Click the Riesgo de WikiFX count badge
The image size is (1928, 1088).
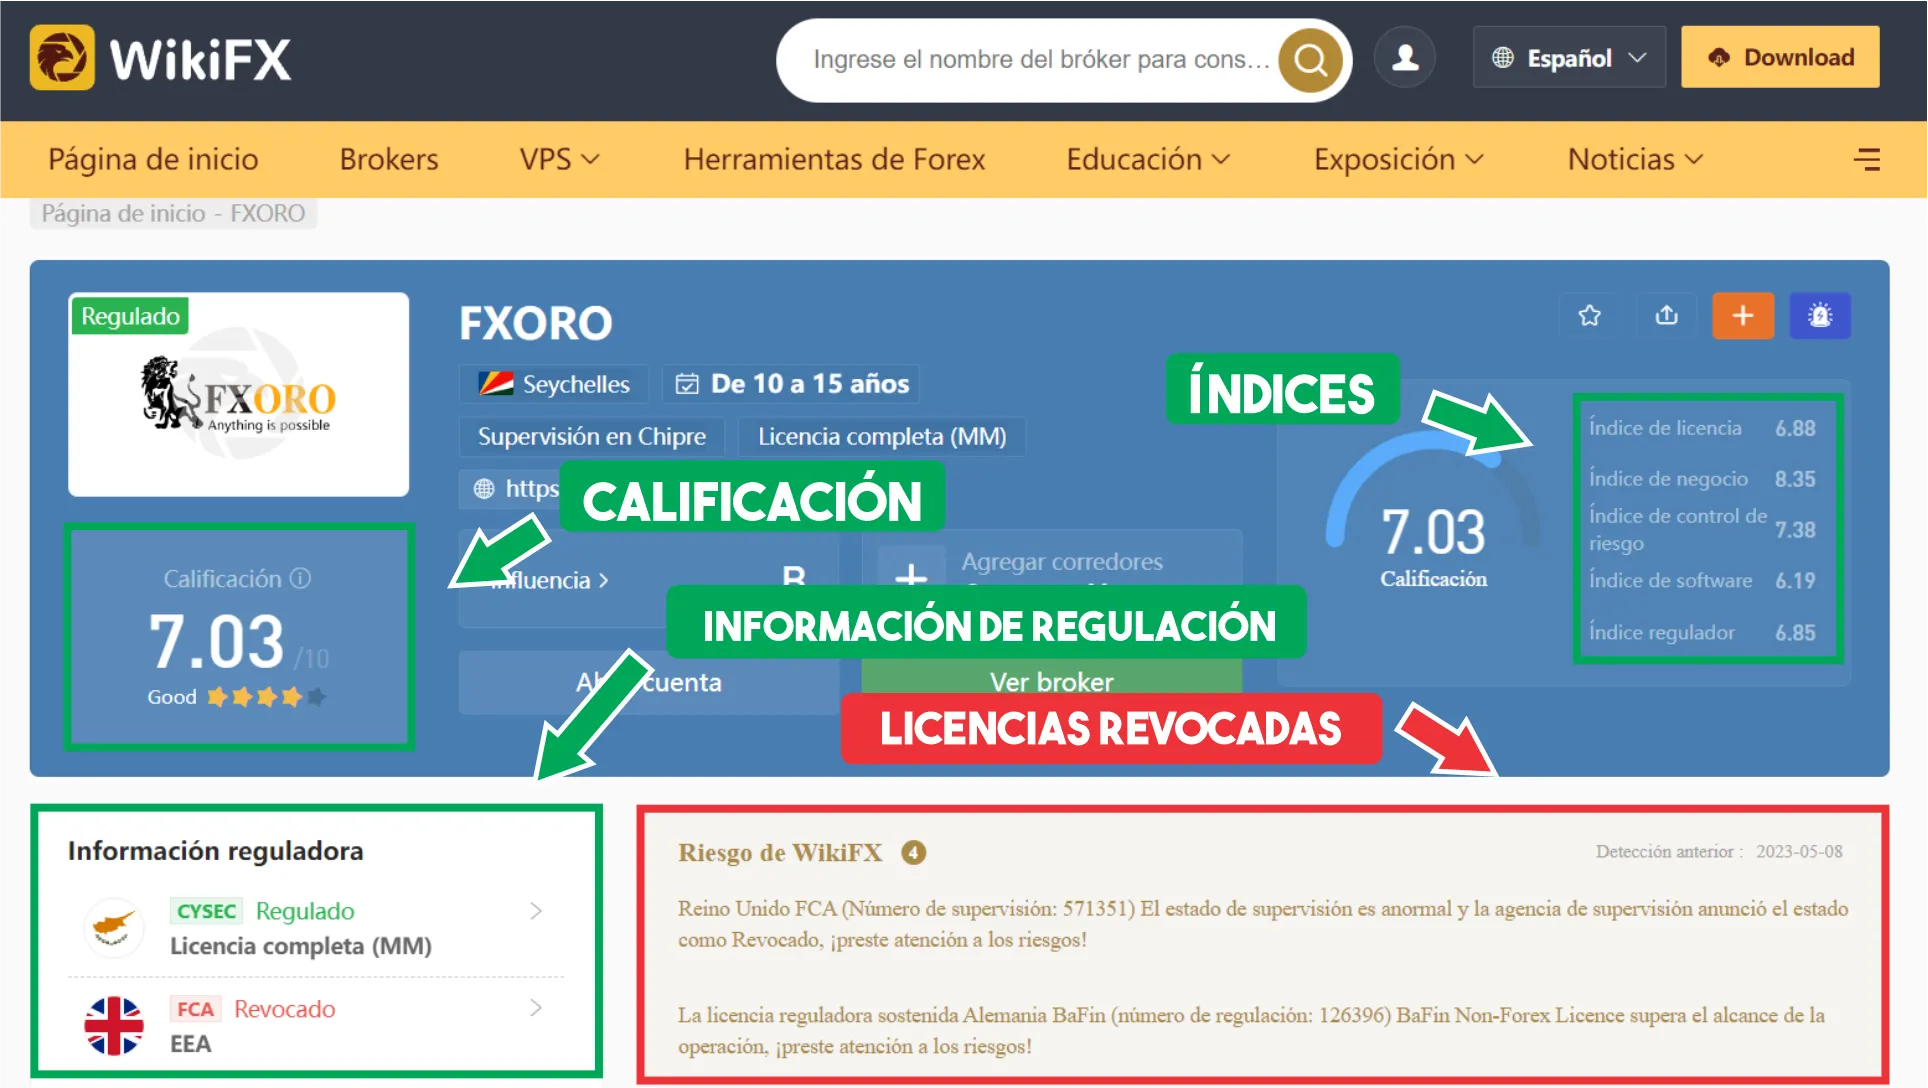point(913,852)
